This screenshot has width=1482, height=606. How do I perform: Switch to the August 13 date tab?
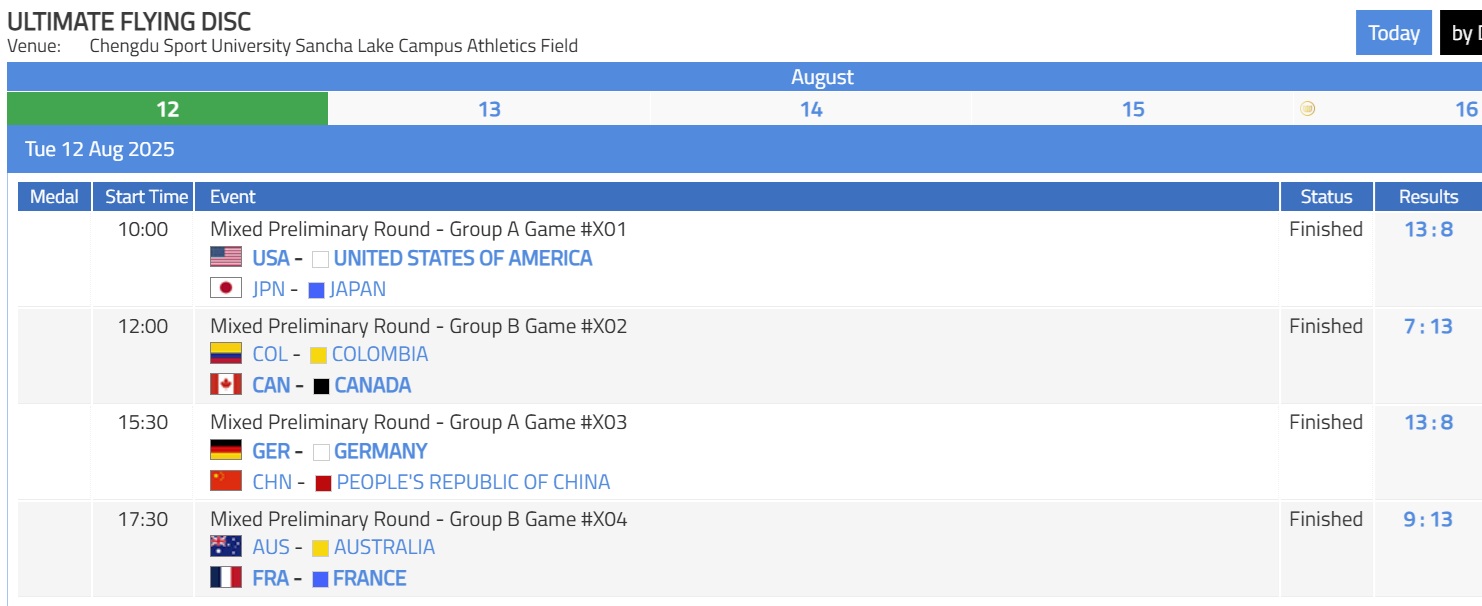(x=489, y=109)
